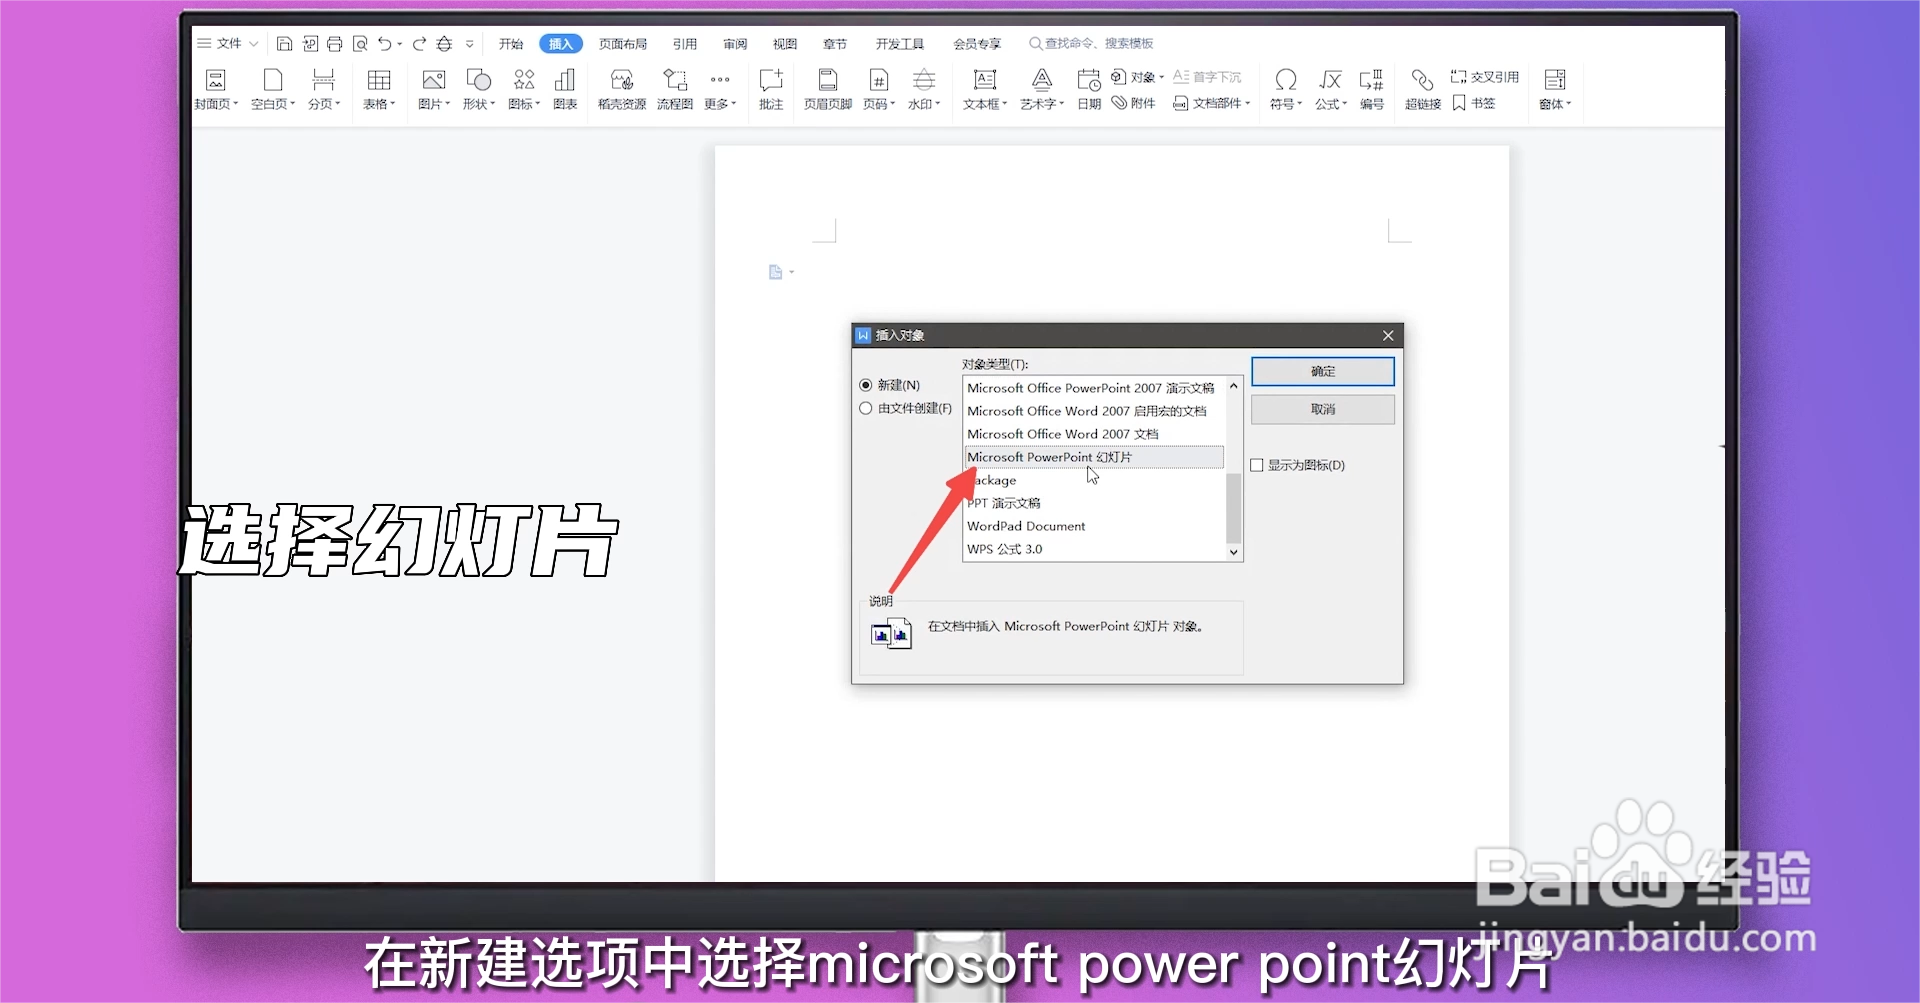Image resolution: width=1920 pixels, height=1003 pixels.
Task: Click the Table (表格) icon
Action: (379, 80)
